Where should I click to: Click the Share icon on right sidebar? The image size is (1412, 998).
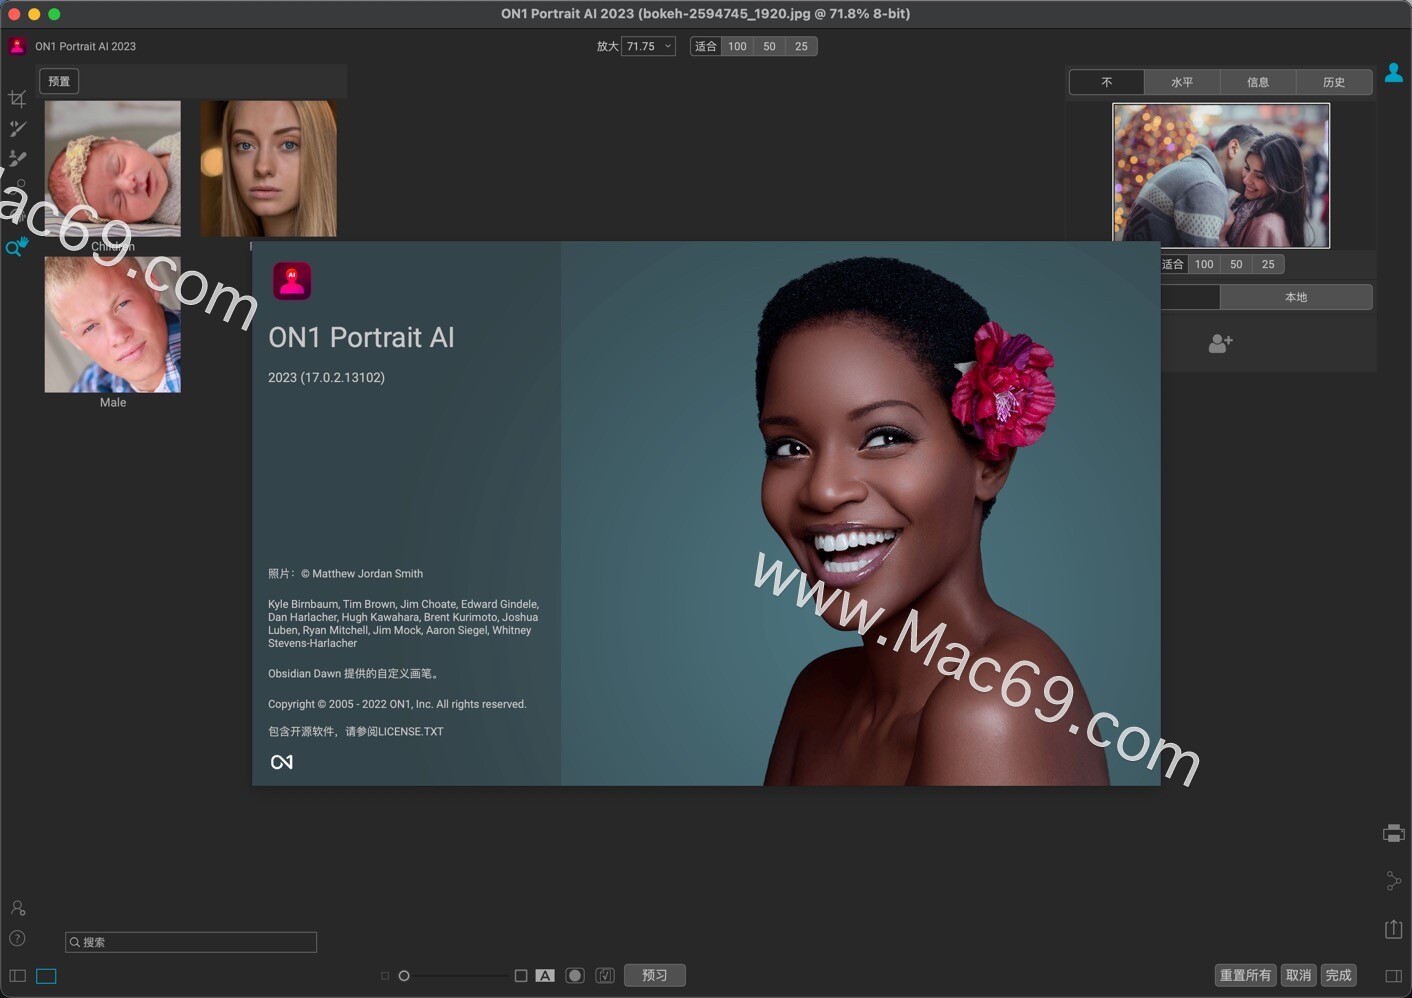click(x=1394, y=880)
